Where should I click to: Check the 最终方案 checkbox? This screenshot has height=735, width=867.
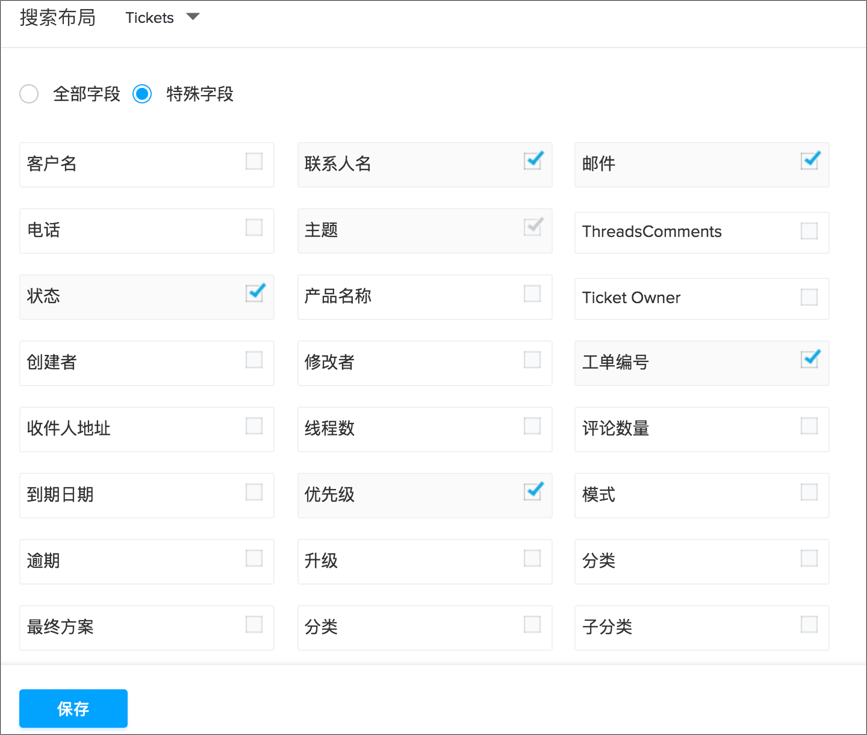point(254,625)
